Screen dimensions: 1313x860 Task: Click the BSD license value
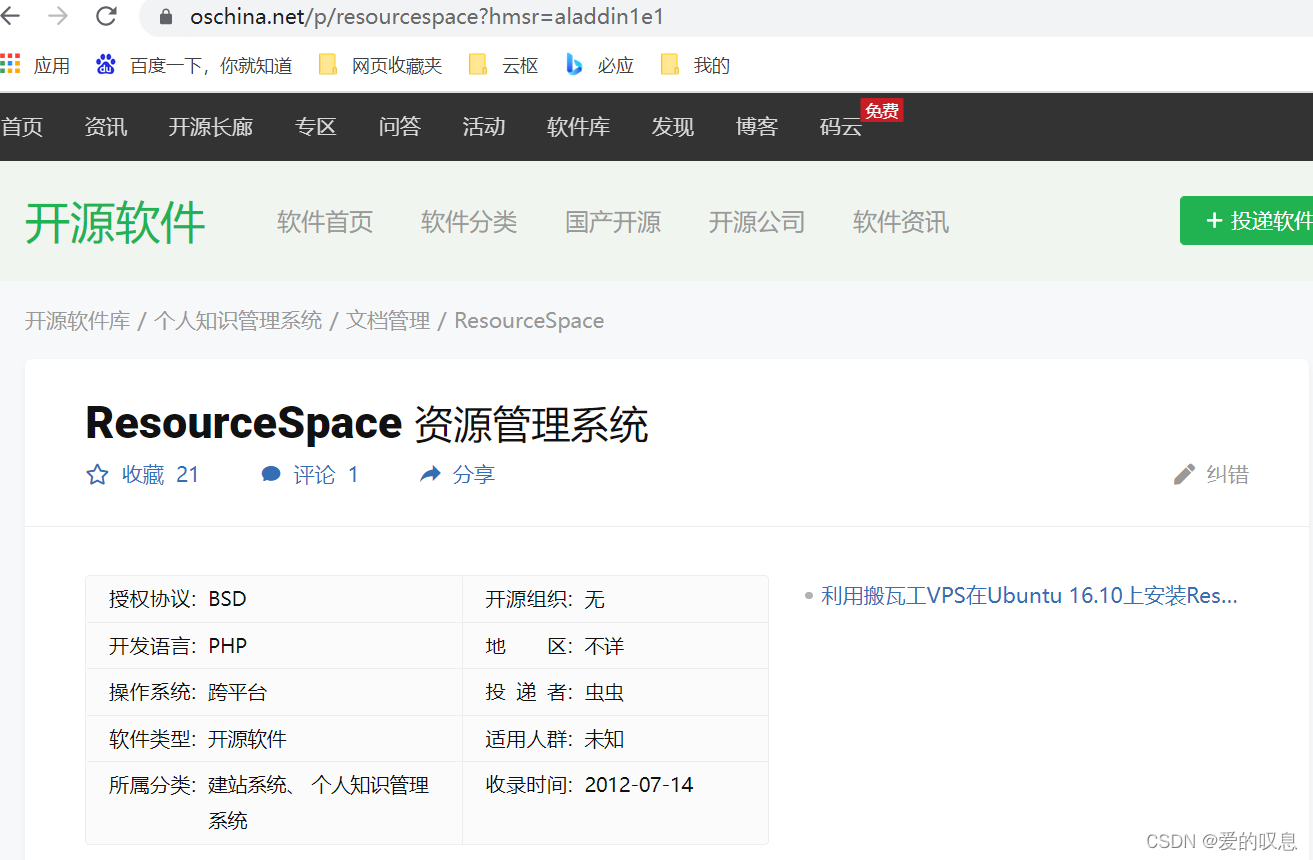227,599
